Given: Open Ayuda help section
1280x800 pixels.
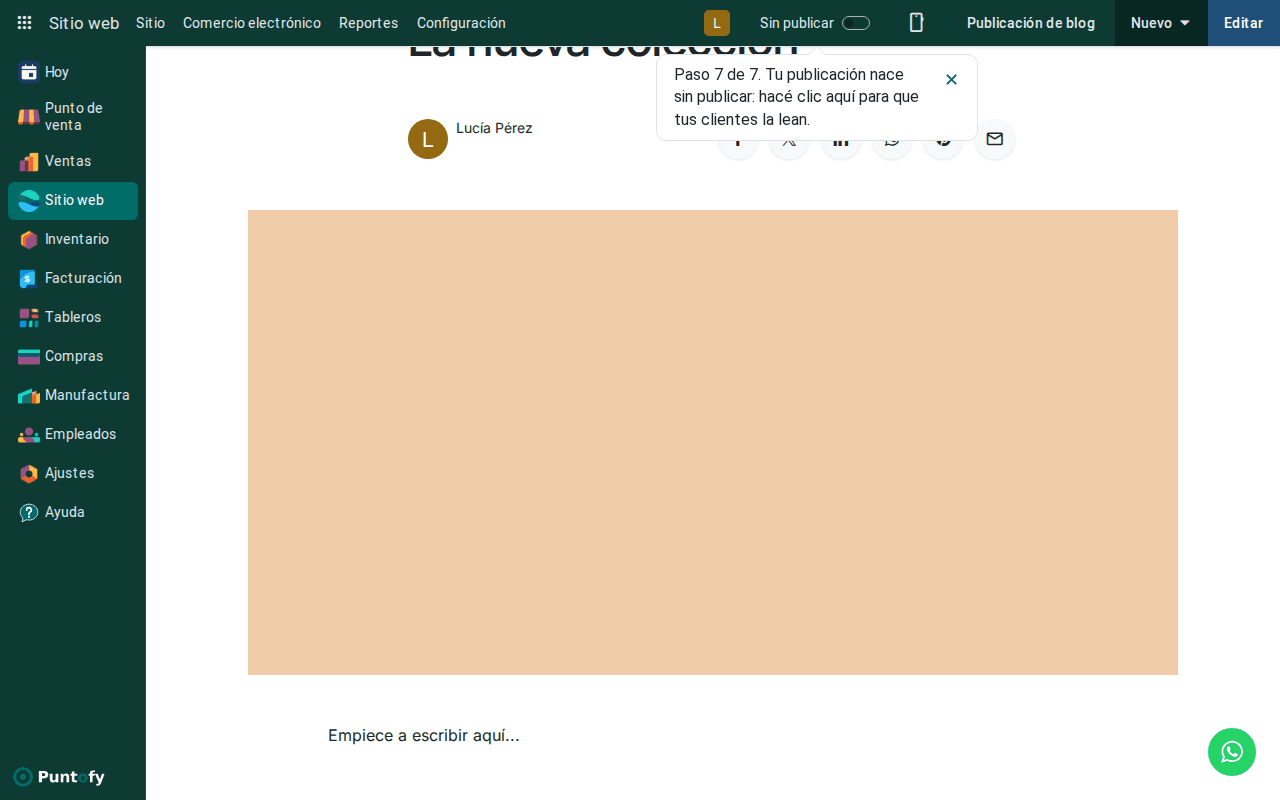Looking at the screenshot, I should coord(73,512).
